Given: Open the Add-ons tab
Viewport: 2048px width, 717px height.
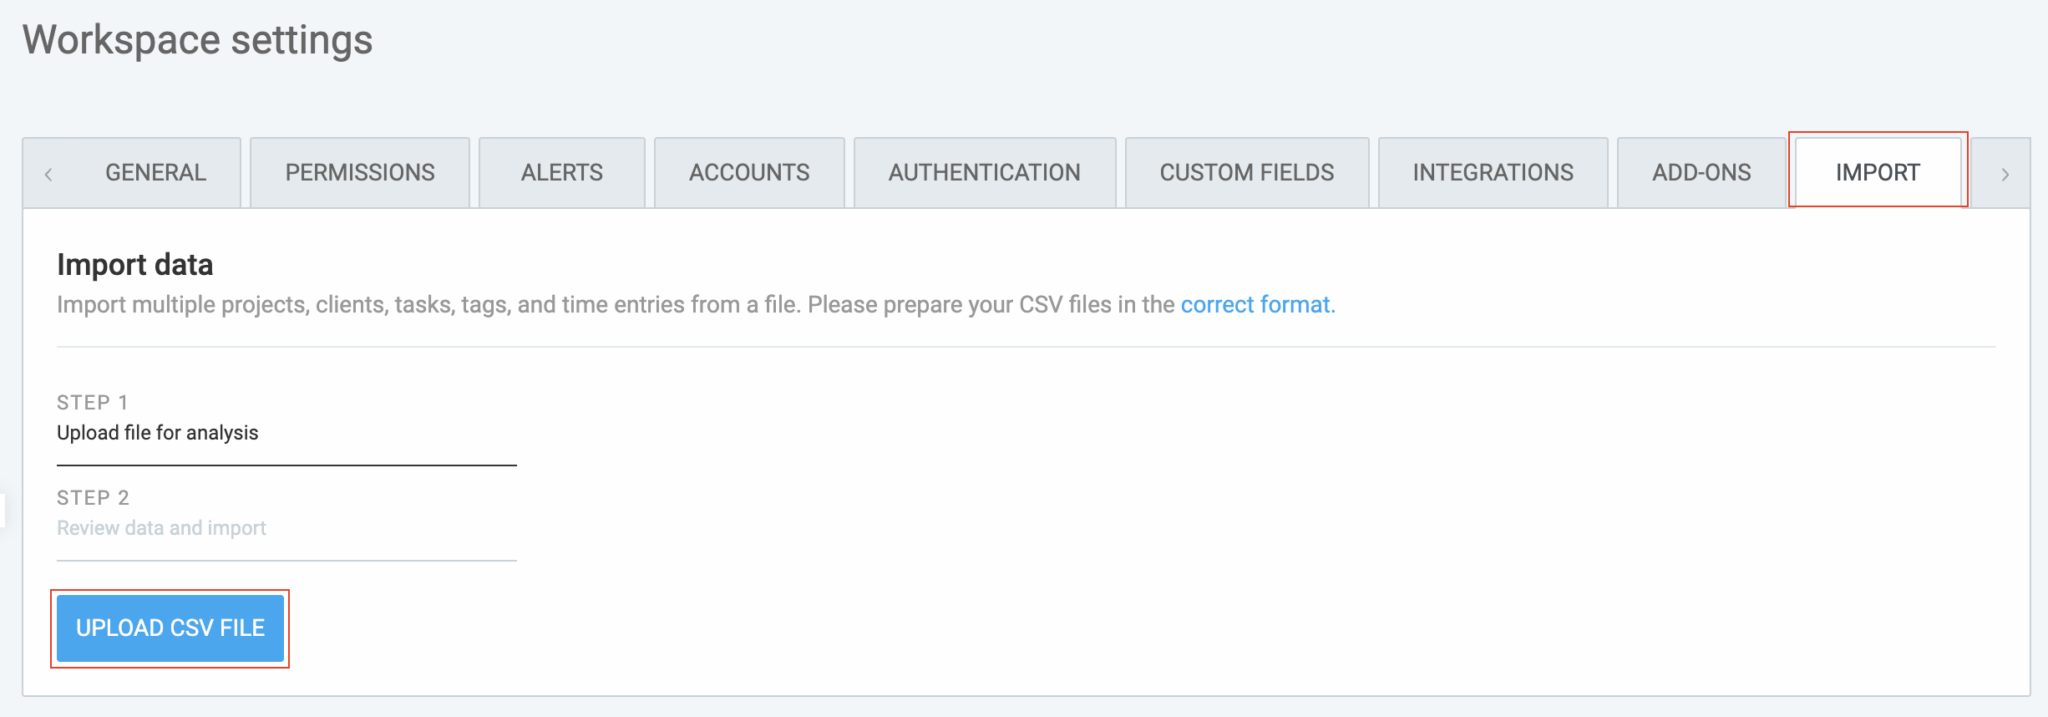Looking at the screenshot, I should point(1700,172).
